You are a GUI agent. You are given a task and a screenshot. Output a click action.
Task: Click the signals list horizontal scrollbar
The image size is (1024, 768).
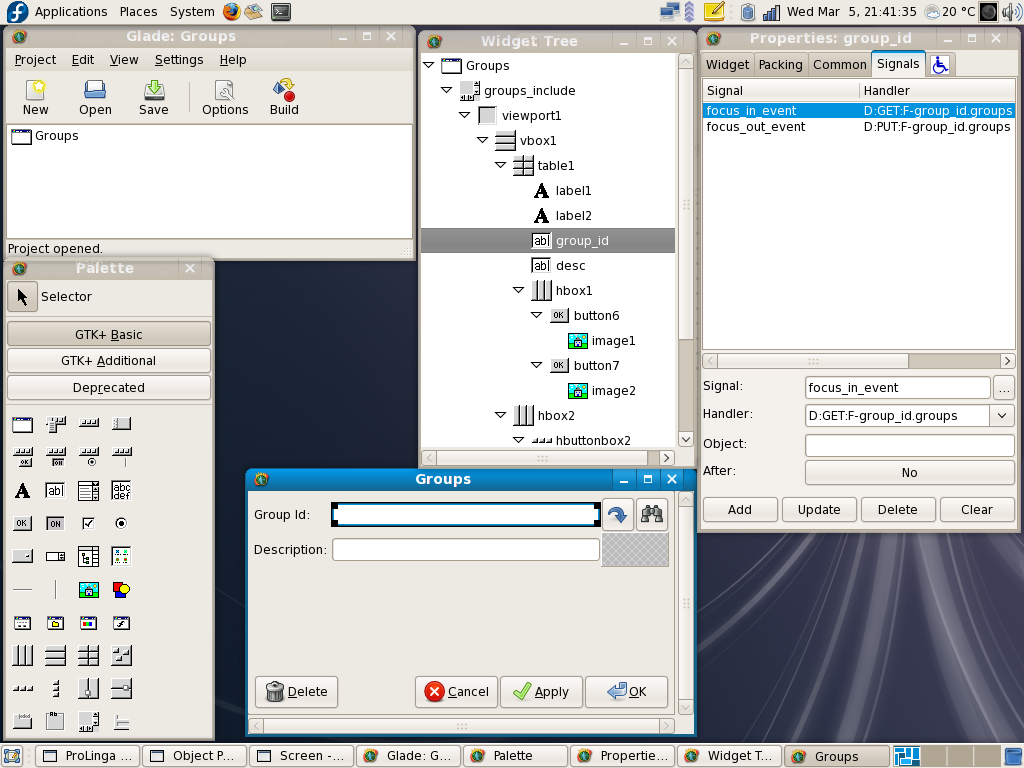858,360
